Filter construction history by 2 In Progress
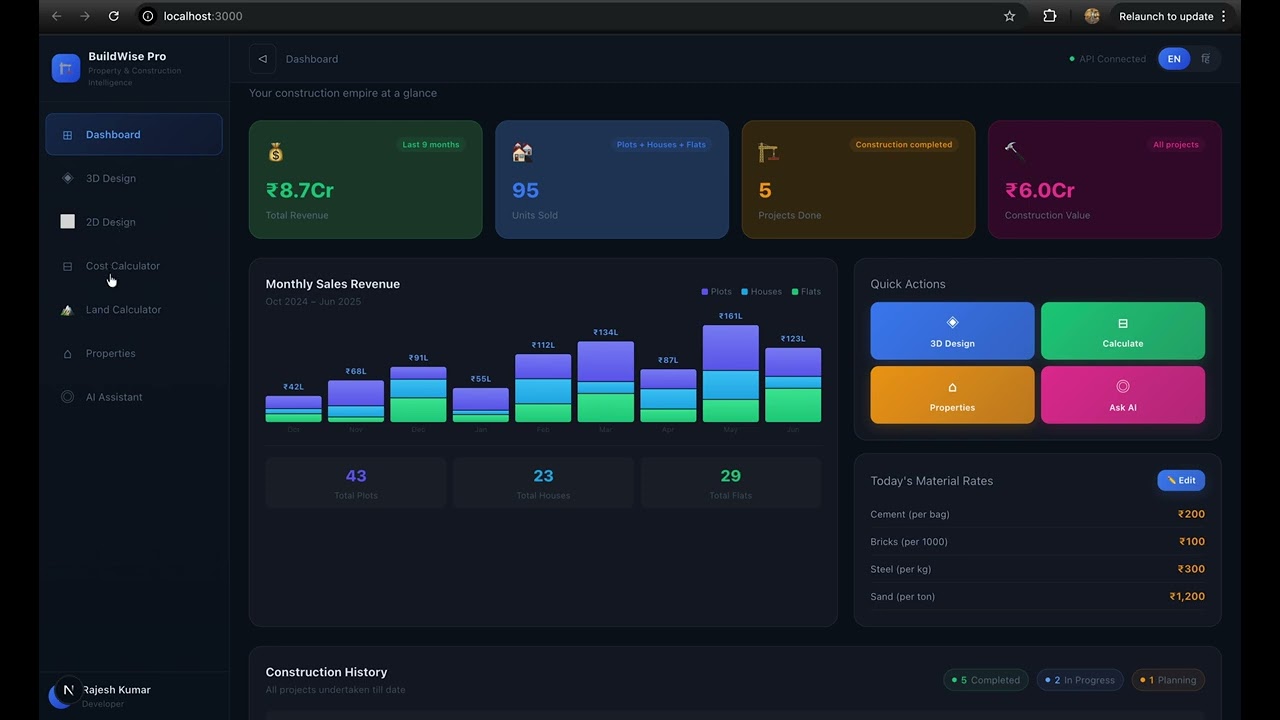 pyautogui.click(x=1080, y=680)
